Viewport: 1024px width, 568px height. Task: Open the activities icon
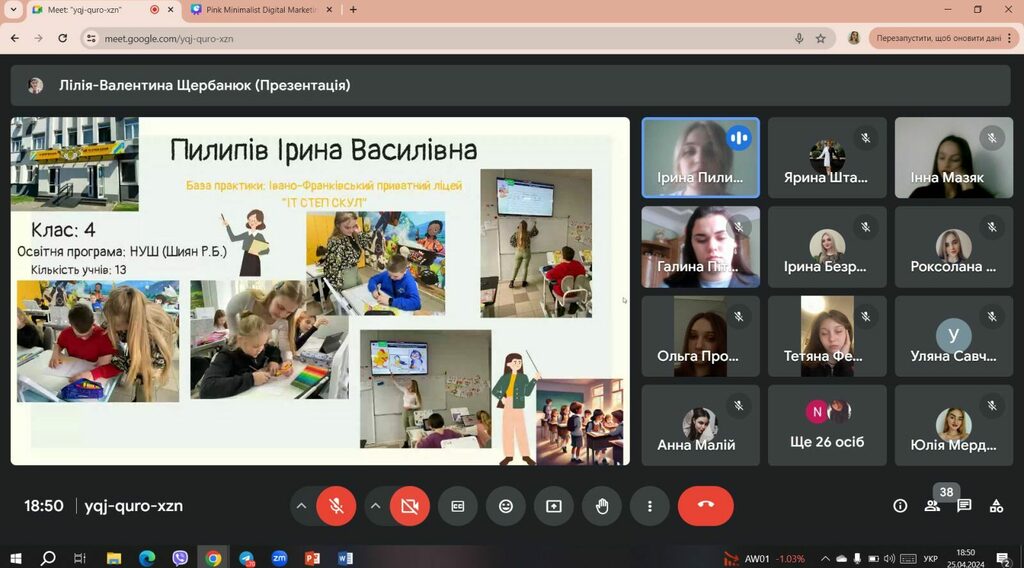996,506
